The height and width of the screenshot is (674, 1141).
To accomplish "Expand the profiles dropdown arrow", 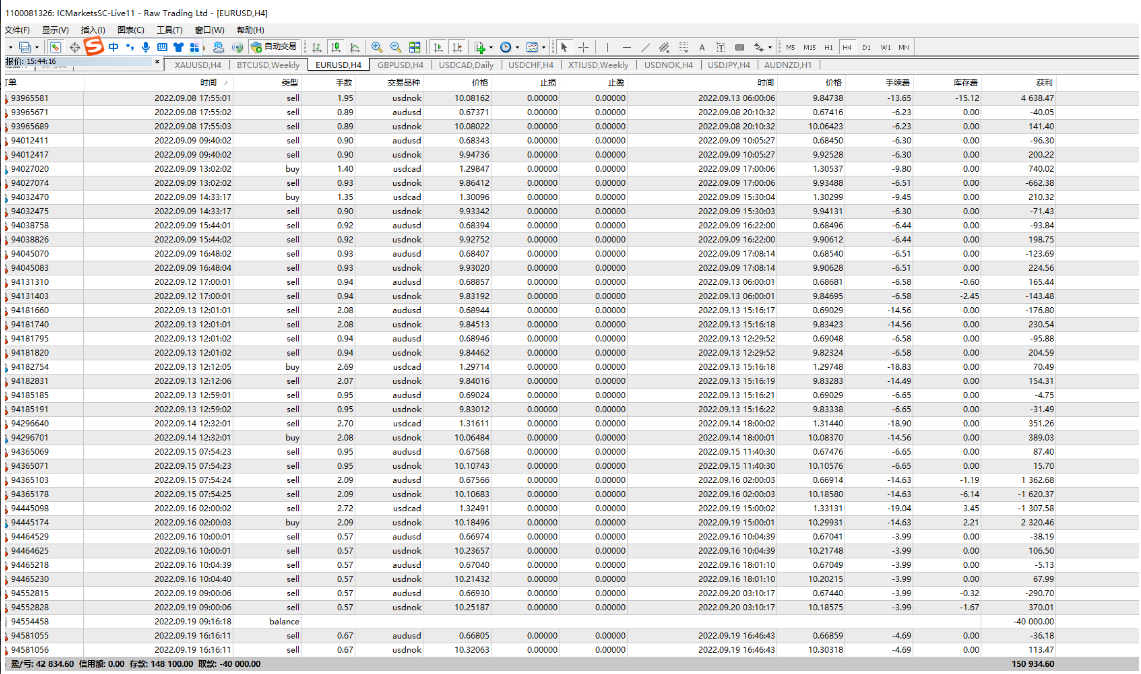I will coord(37,47).
